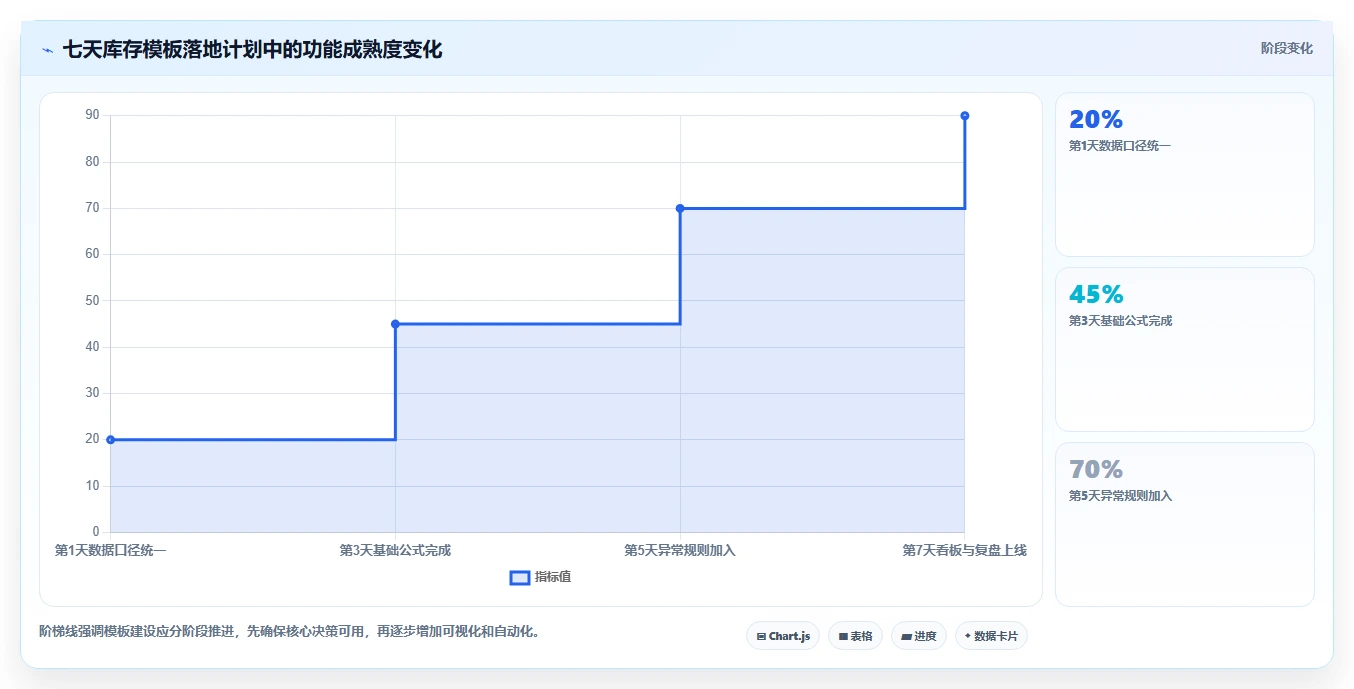Click the x-axis label 第3天基础公式完成
Image resolution: width=1354 pixels, height=689 pixels.
pos(395,550)
